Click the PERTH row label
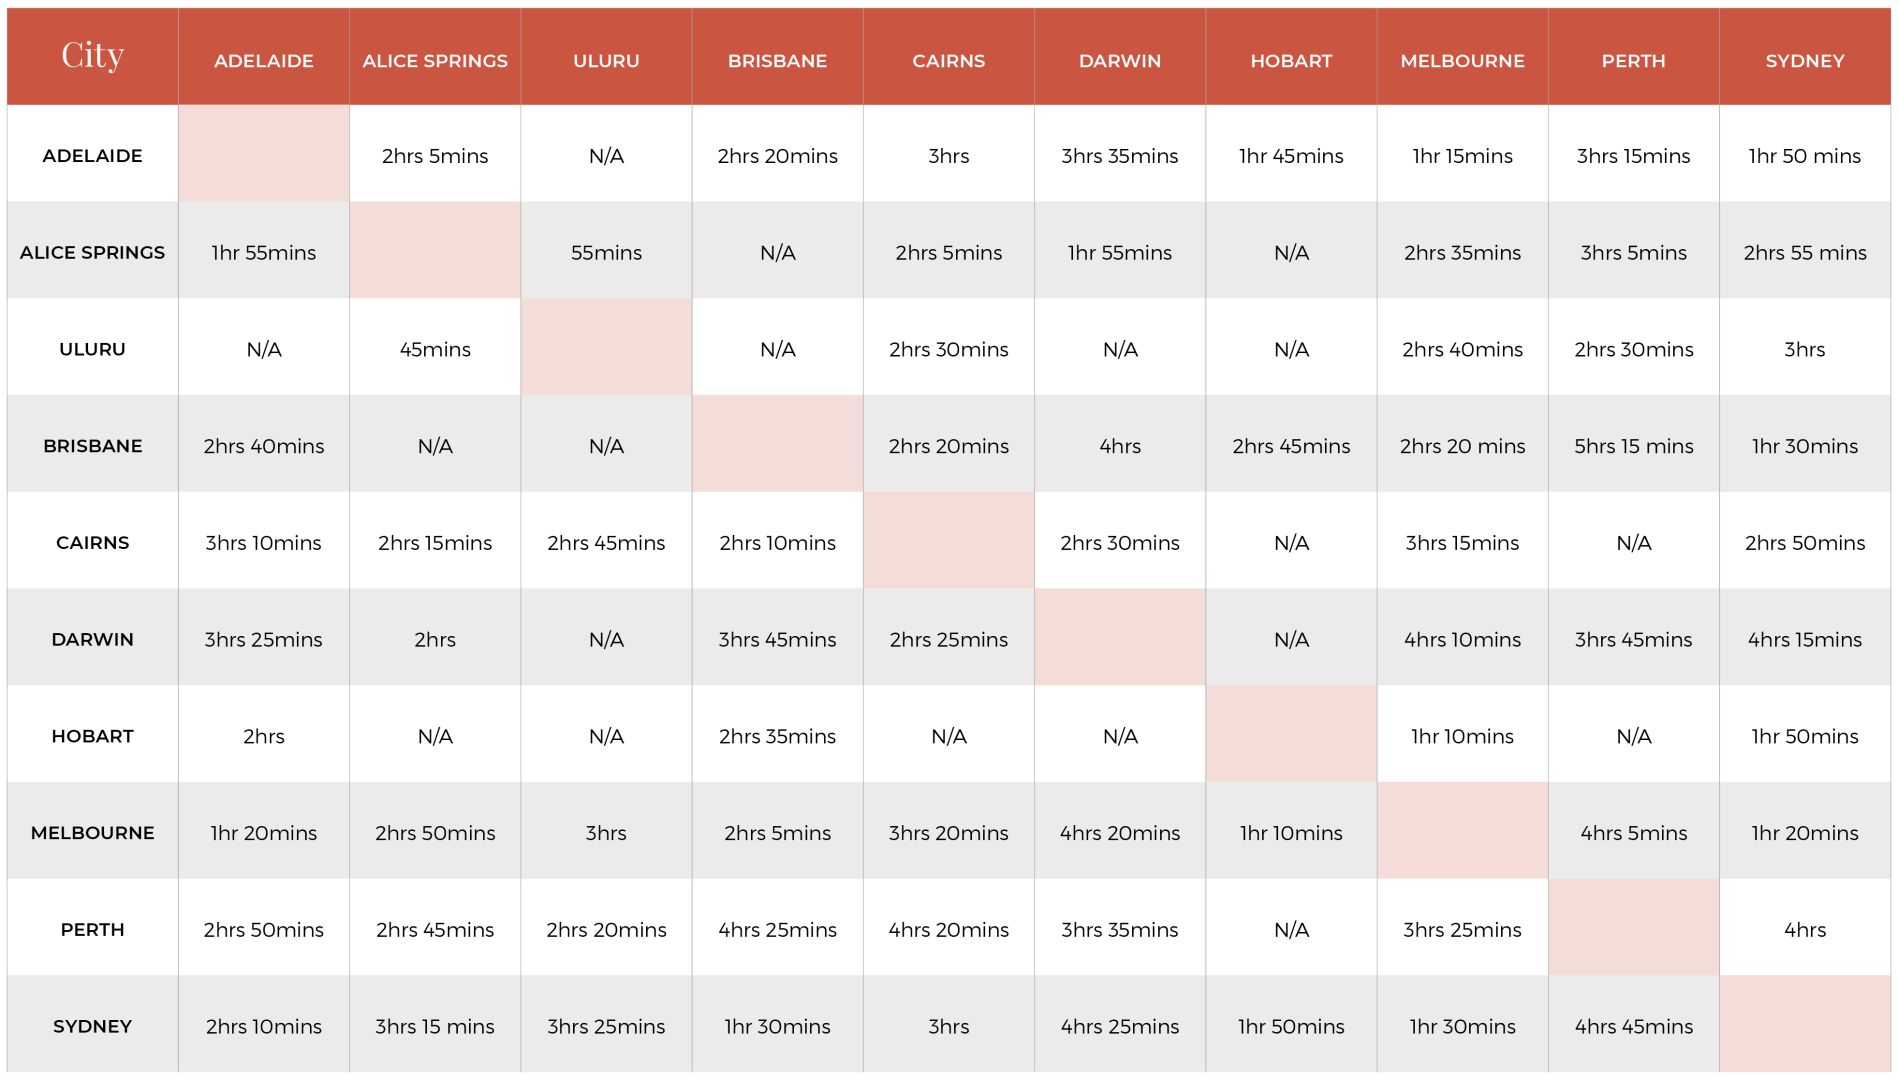Screen dimensions: 1898x1080 pos(92,929)
